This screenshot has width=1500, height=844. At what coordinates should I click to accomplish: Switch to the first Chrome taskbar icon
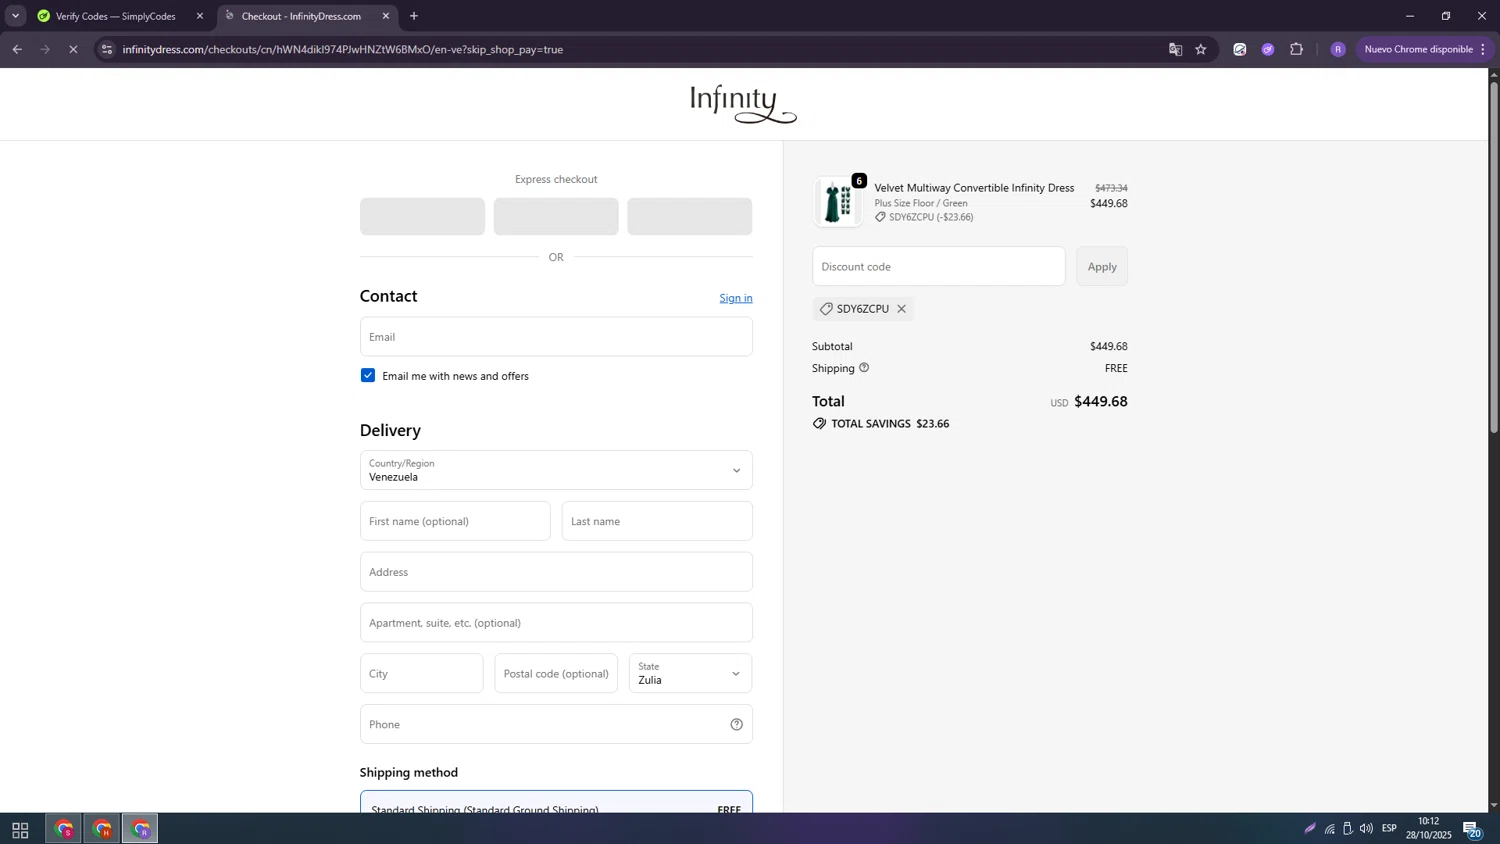(x=64, y=829)
